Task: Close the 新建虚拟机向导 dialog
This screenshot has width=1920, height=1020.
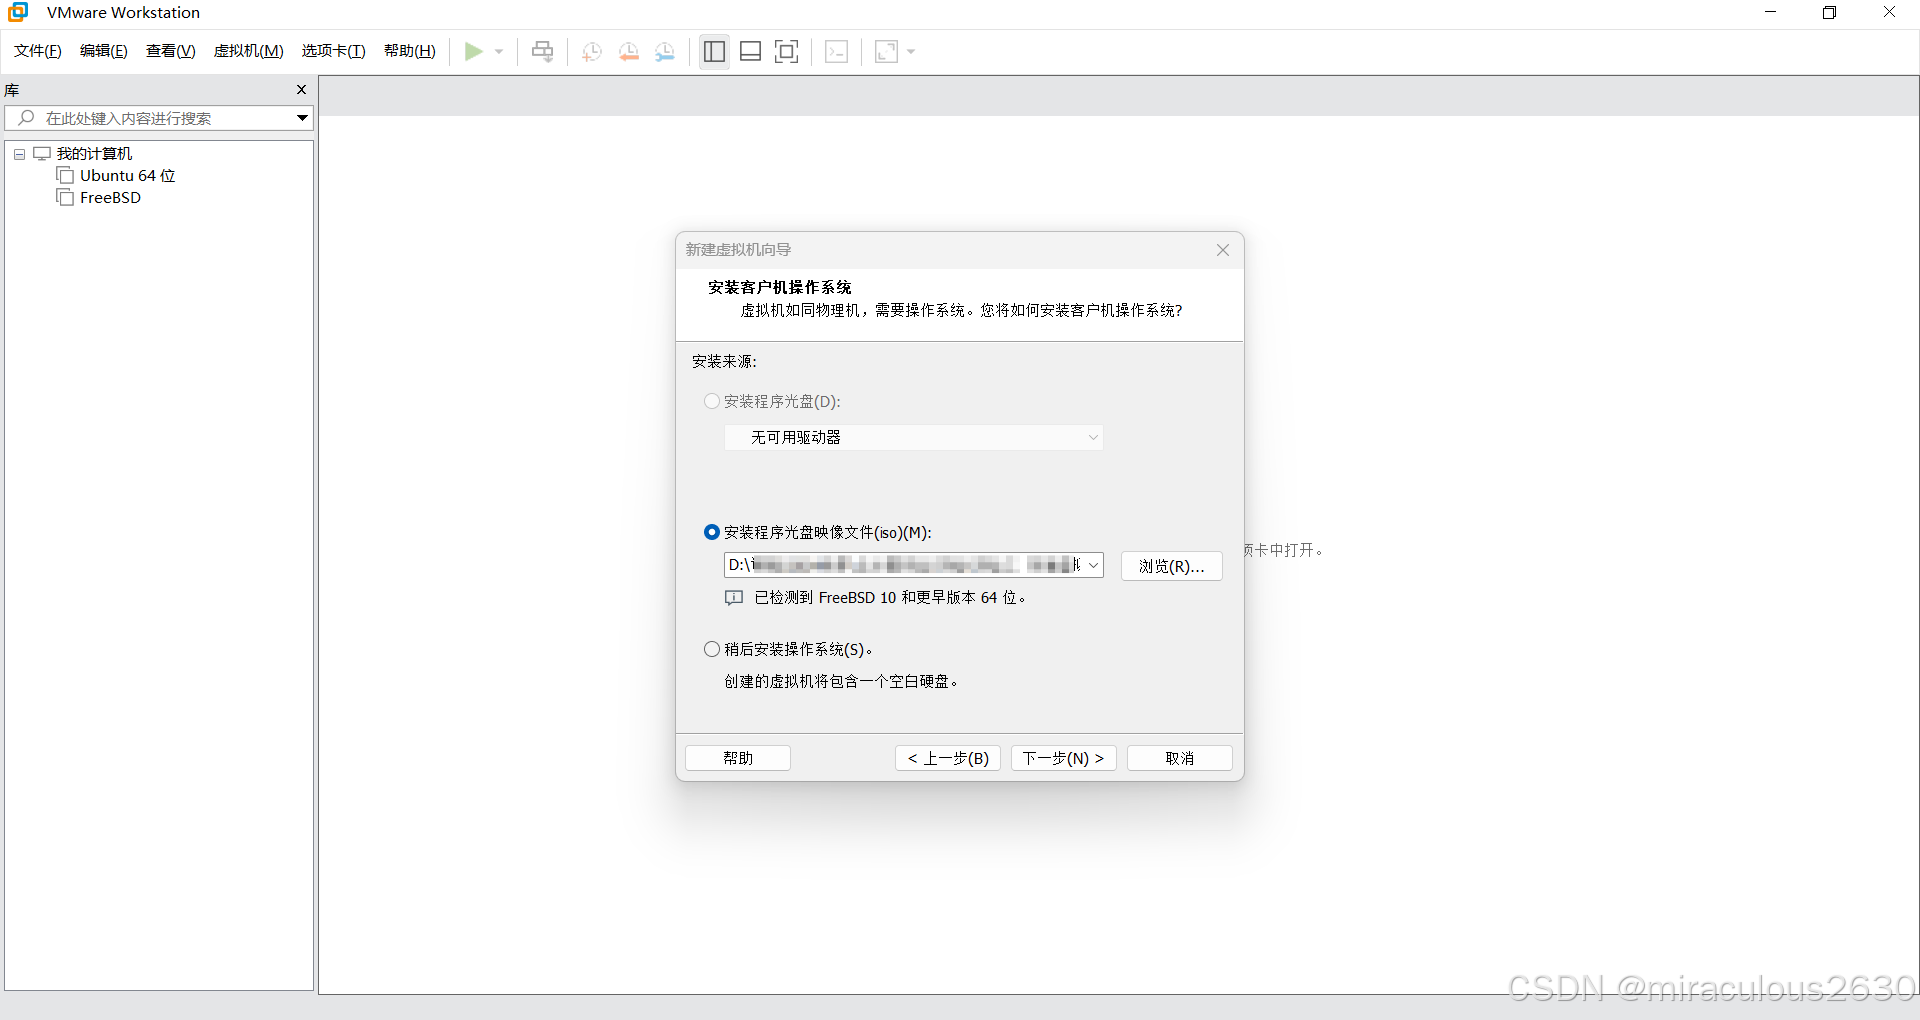Action: coord(1223,250)
